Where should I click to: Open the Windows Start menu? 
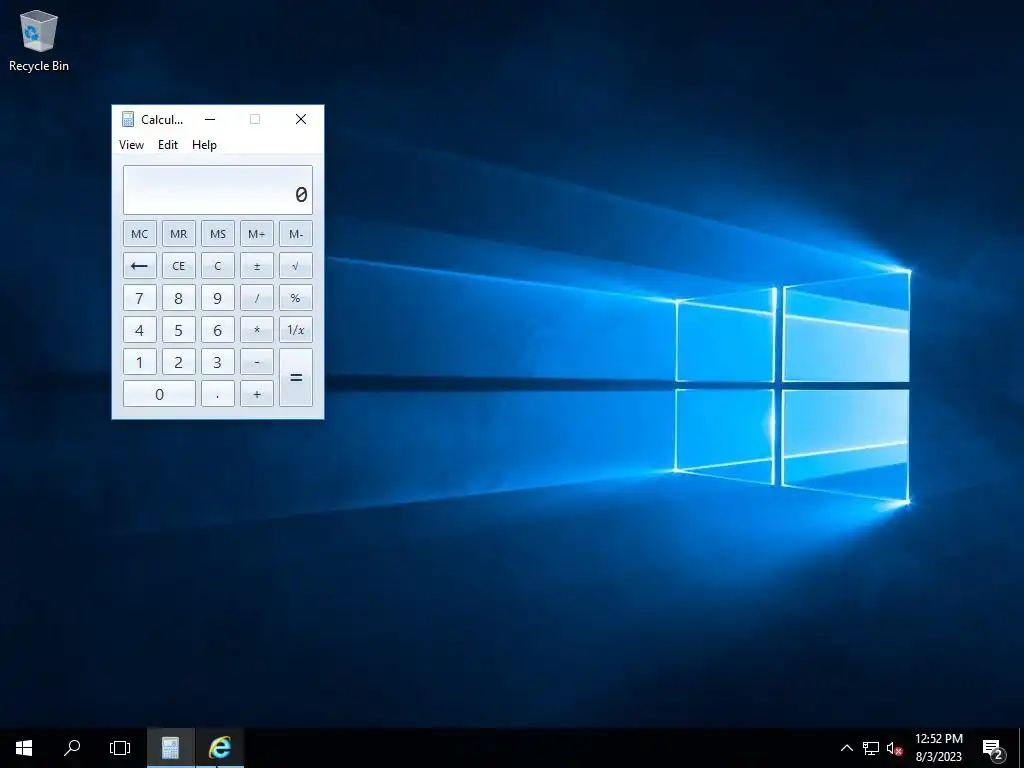[x=24, y=748]
